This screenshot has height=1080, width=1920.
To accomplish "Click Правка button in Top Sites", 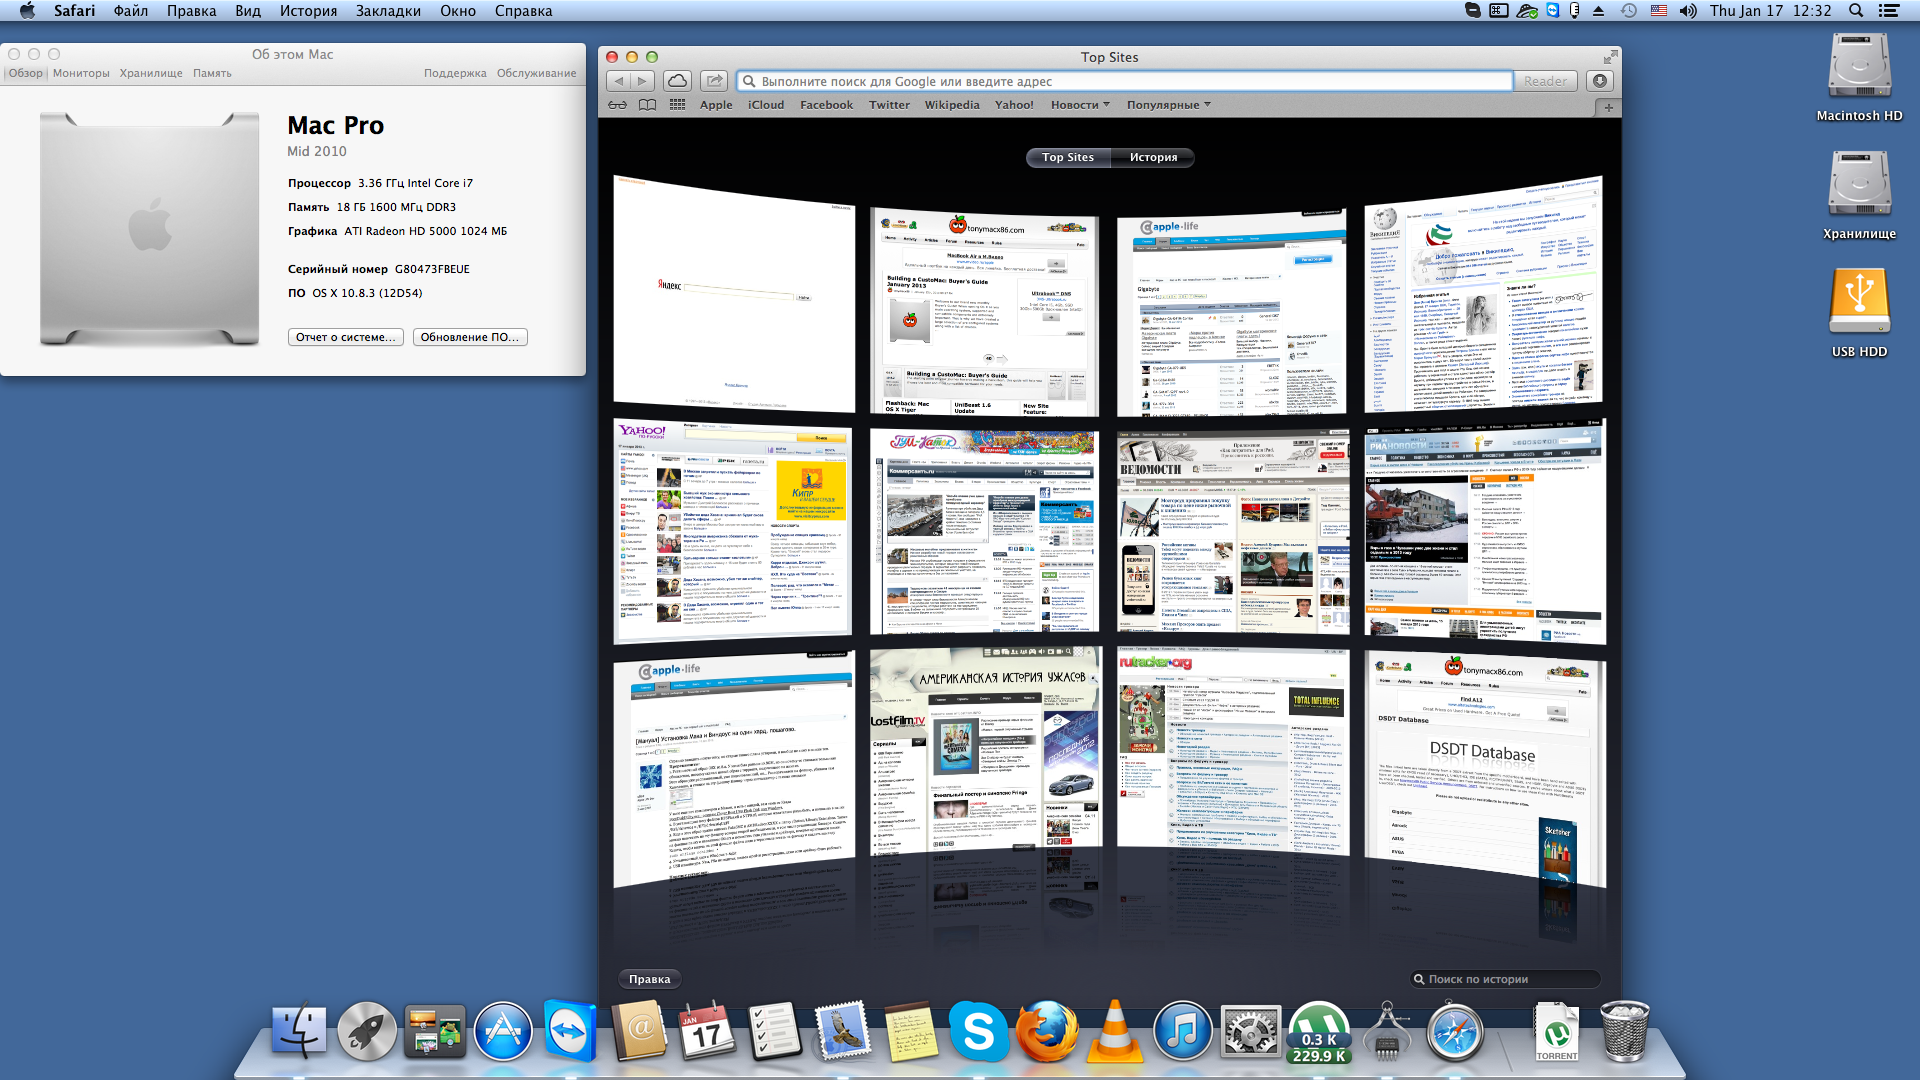I will pyautogui.click(x=650, y=979).
